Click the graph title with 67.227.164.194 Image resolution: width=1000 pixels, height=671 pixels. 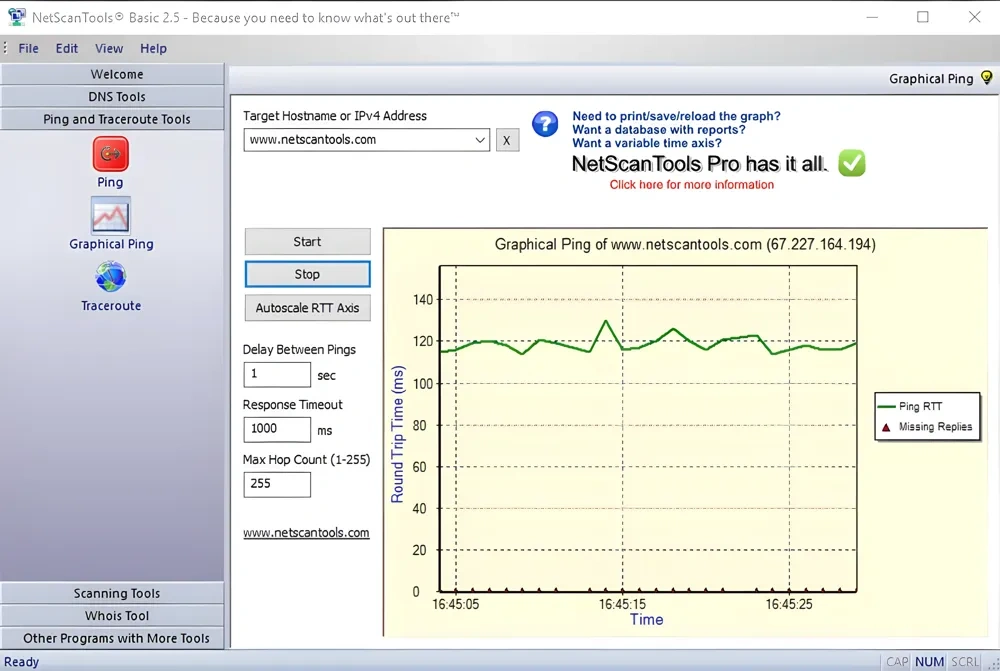click(685, 244)
